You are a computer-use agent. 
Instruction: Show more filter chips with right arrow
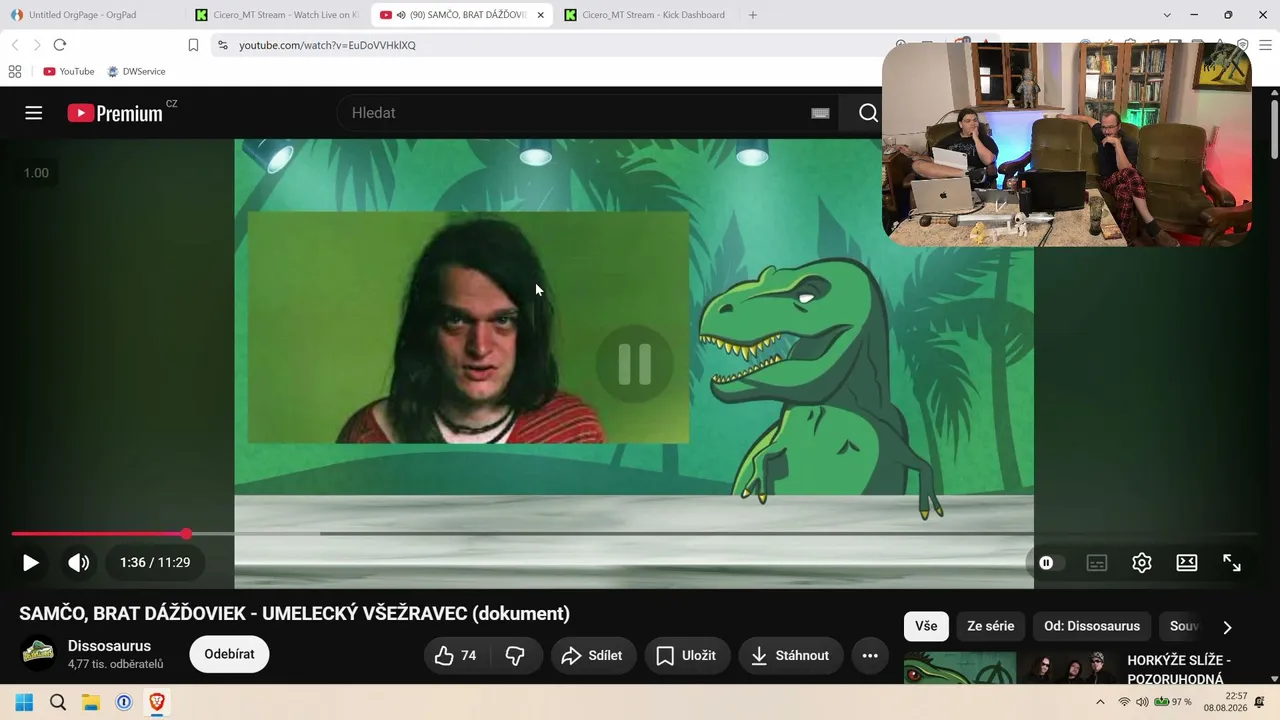(1227, 627)
